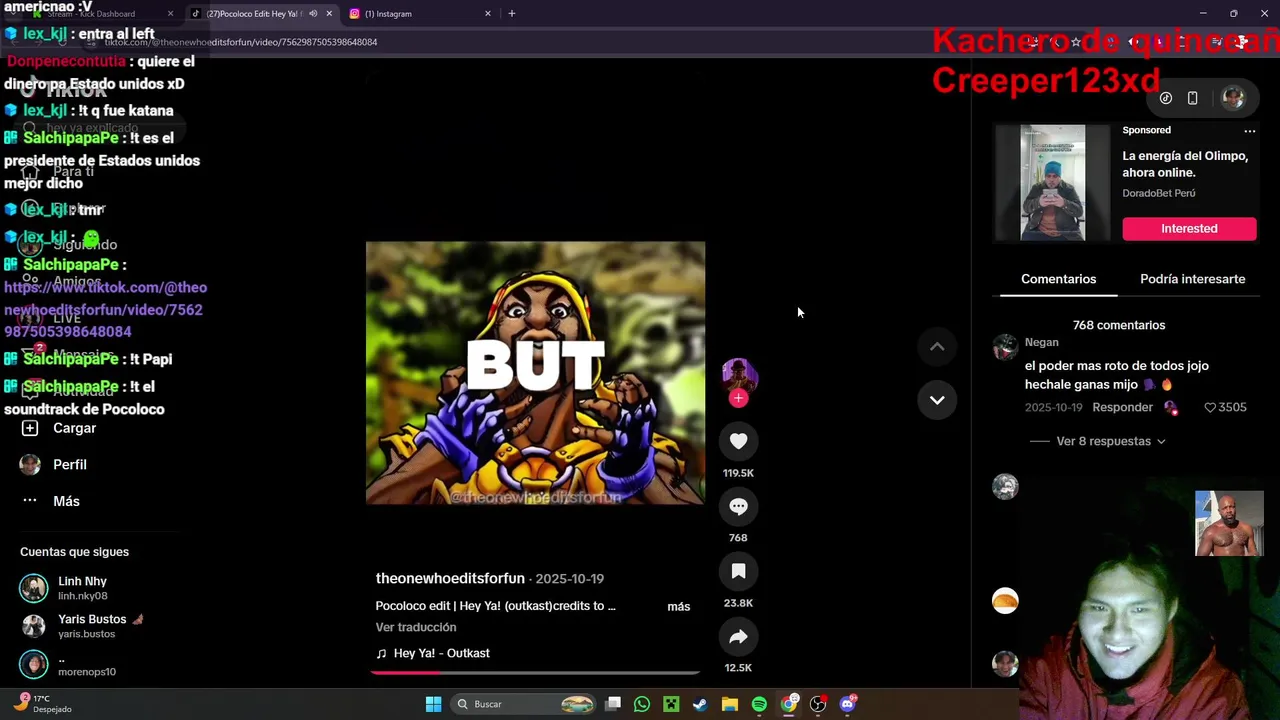Open the profile avatar menu at top right
The image size is (1280, 720).
[1233, 98]
